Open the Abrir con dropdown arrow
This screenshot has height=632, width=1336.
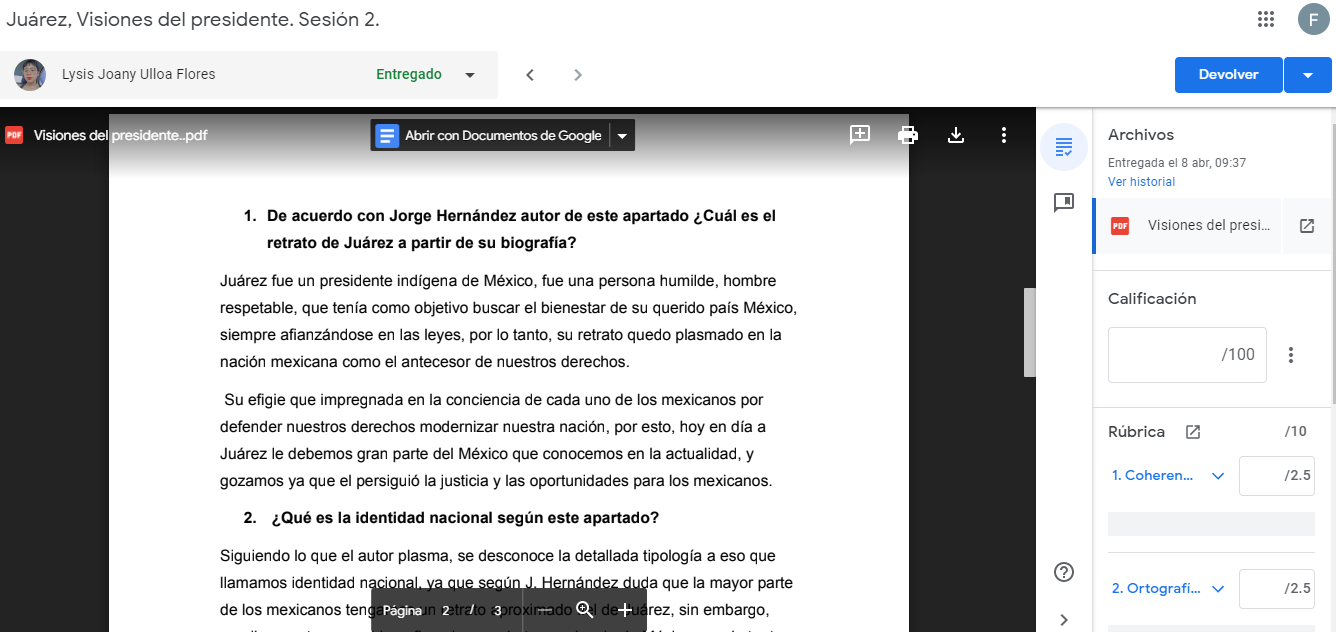[622, 136]
